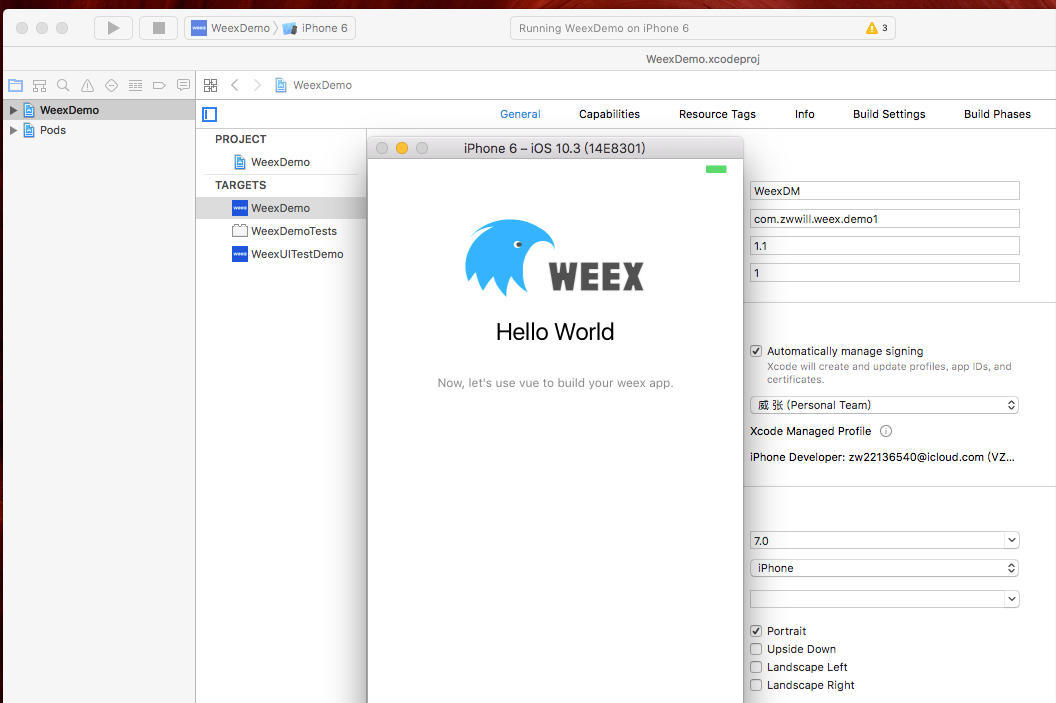Open the iPhone devices dropdown

pos(884,568)
